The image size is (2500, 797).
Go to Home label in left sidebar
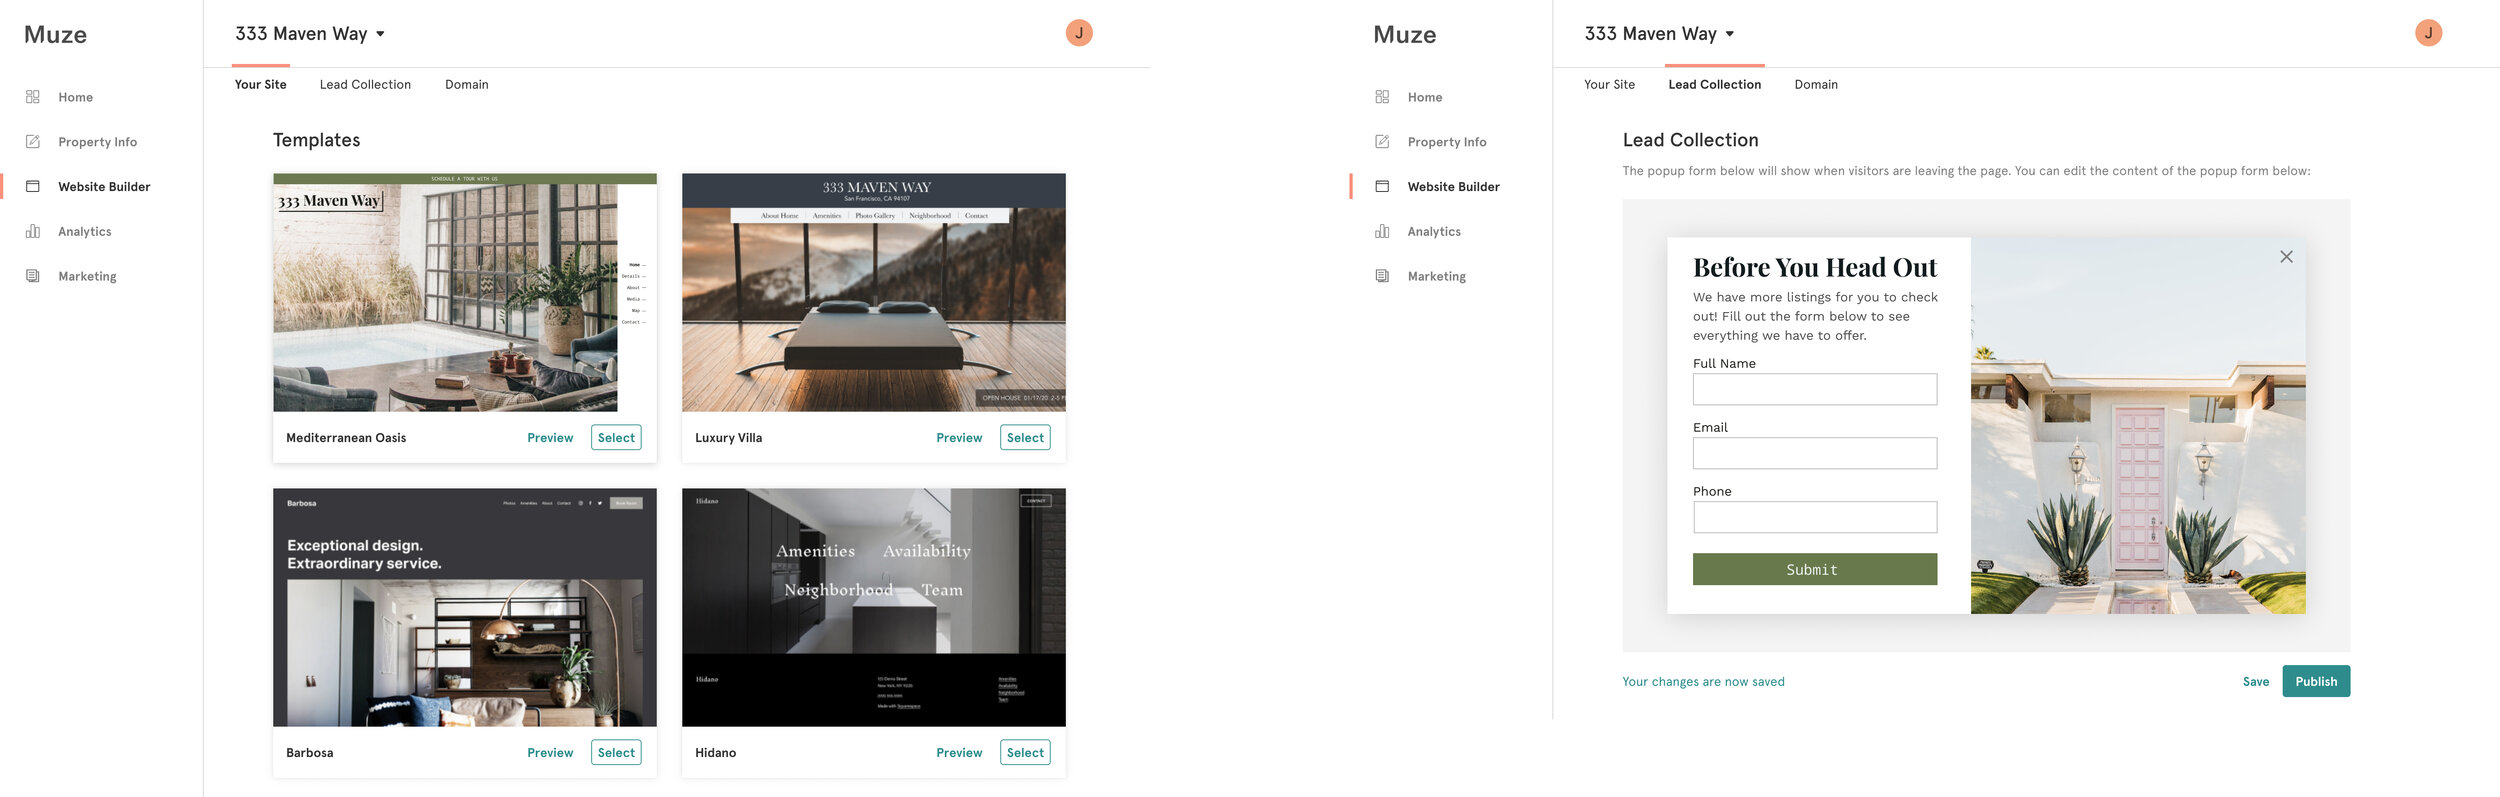coord(76,97)
